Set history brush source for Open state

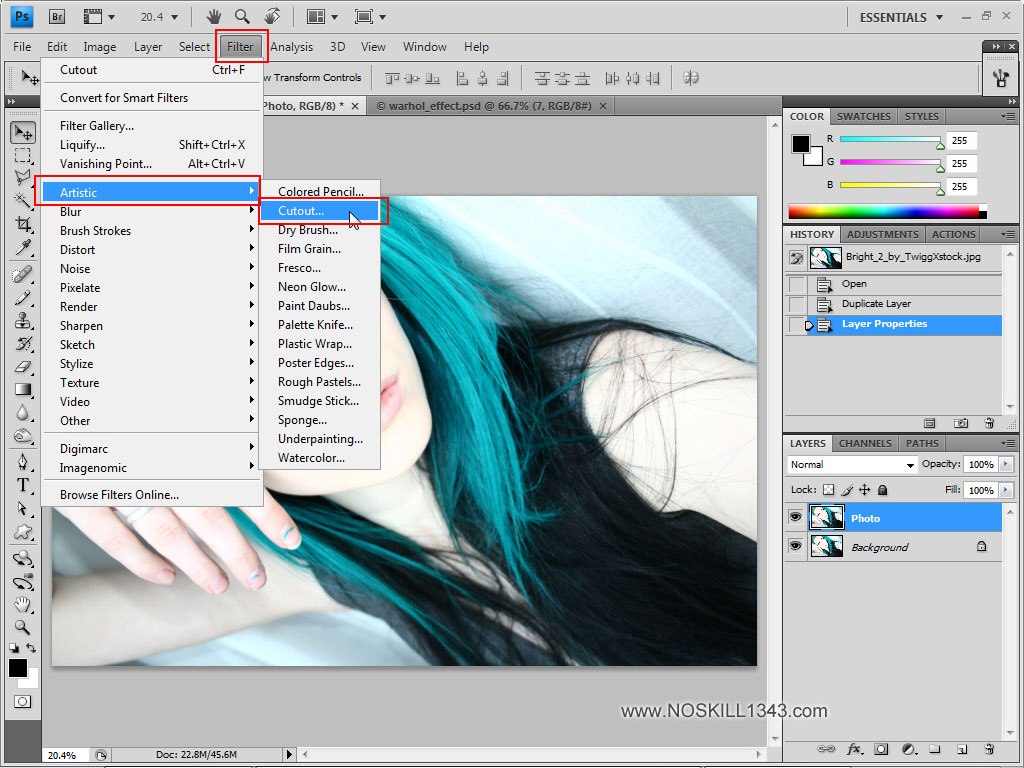click(797, 285)
